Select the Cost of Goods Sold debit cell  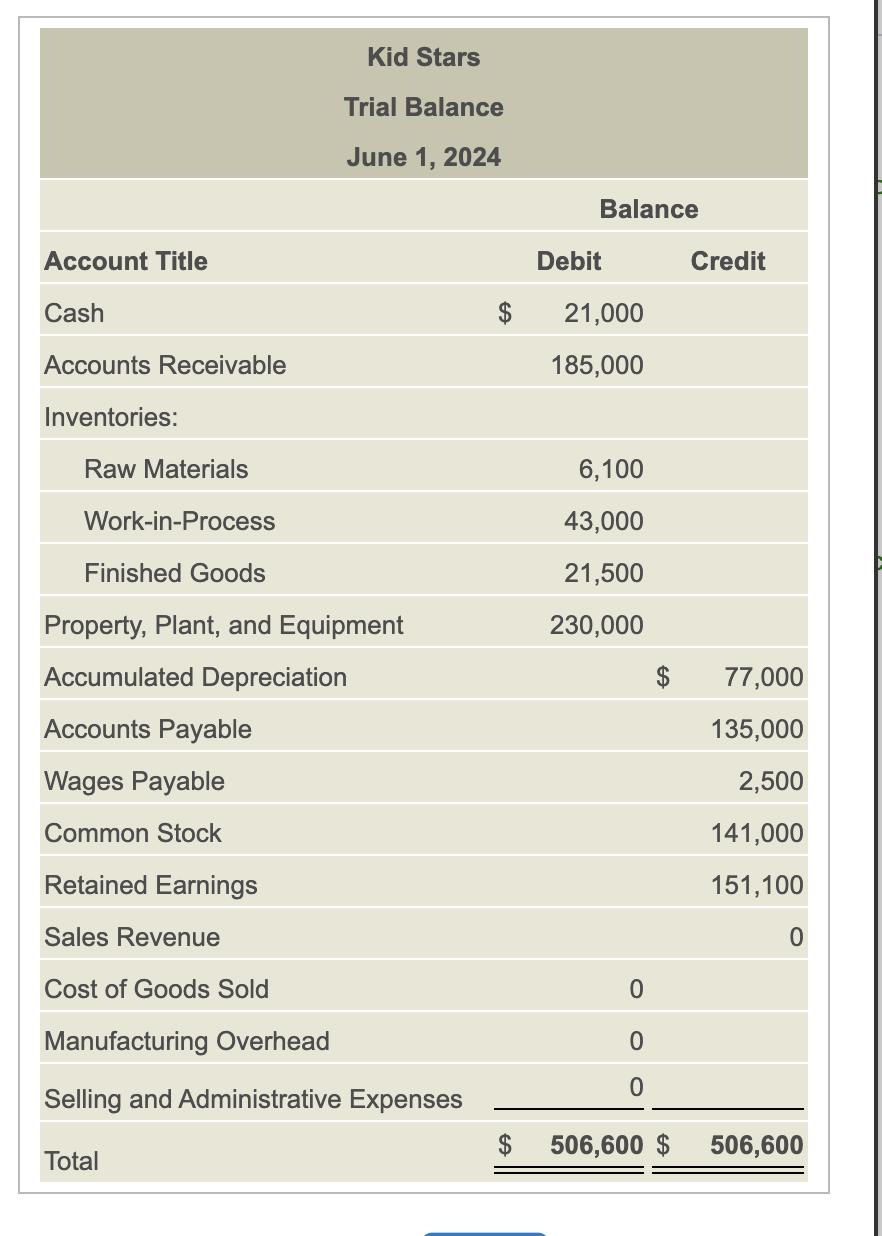(x=634, y=989)
